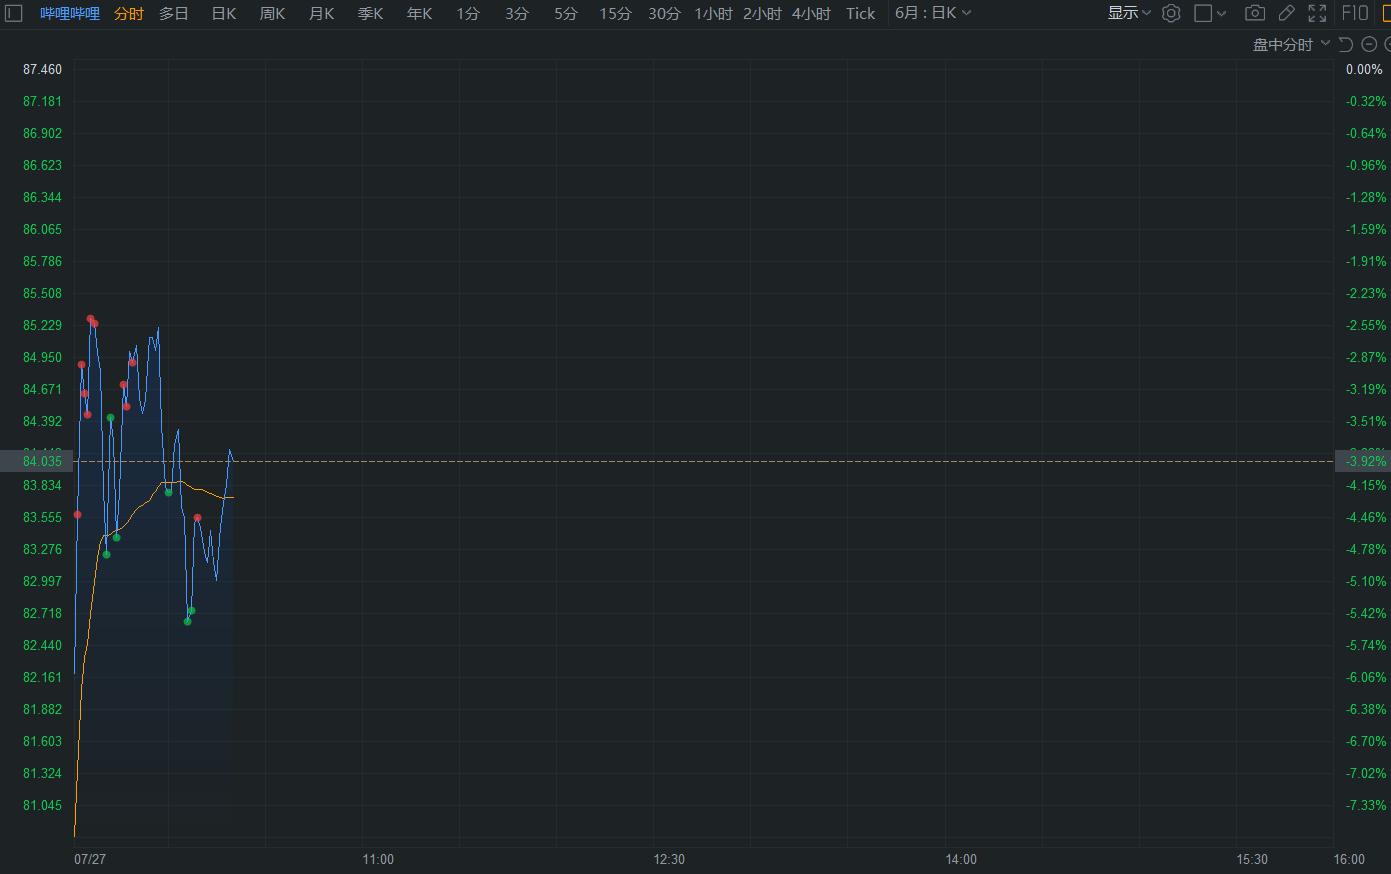
Task: Click the -7.33% percent axis label
Action: point(1366,805)
